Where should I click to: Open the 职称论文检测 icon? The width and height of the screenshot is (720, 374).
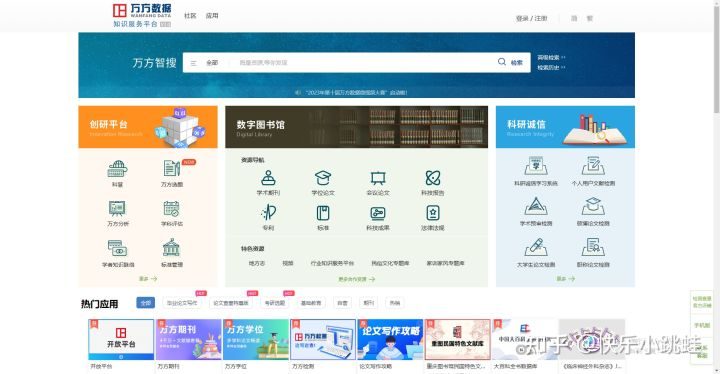[x=593, y=247]
